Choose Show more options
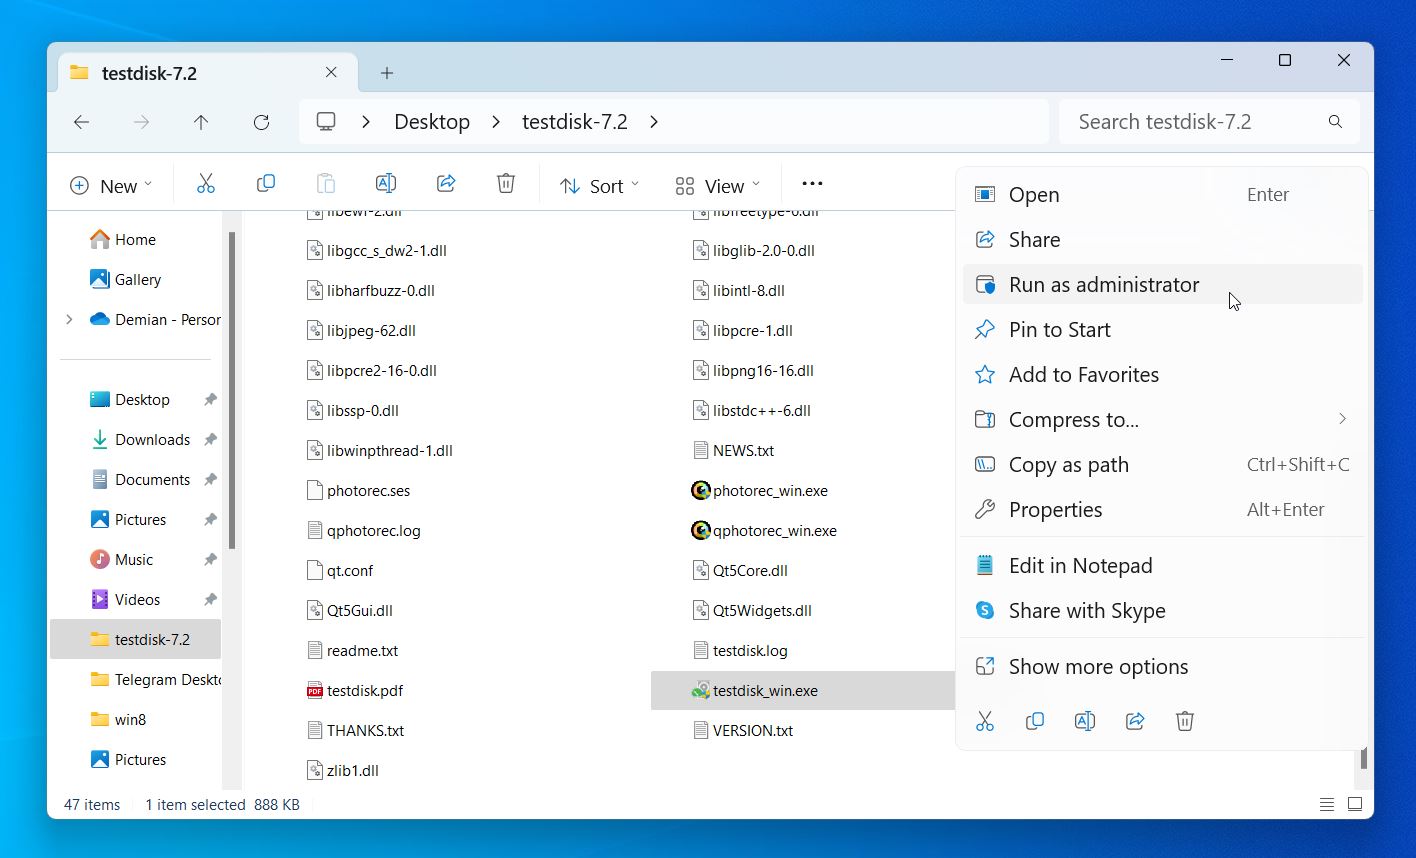 pyautogui.click(x=1163, y=667)
